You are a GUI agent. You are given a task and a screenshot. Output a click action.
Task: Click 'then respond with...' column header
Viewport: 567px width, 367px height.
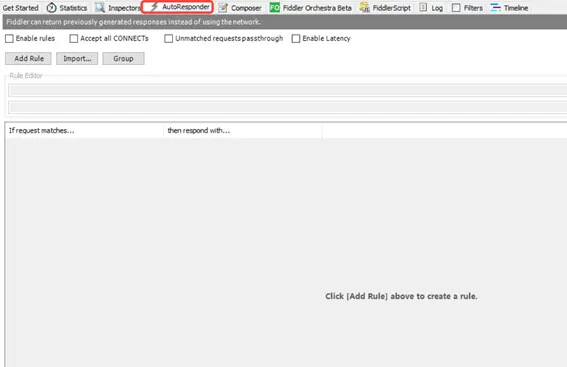[x=243, y=131]
